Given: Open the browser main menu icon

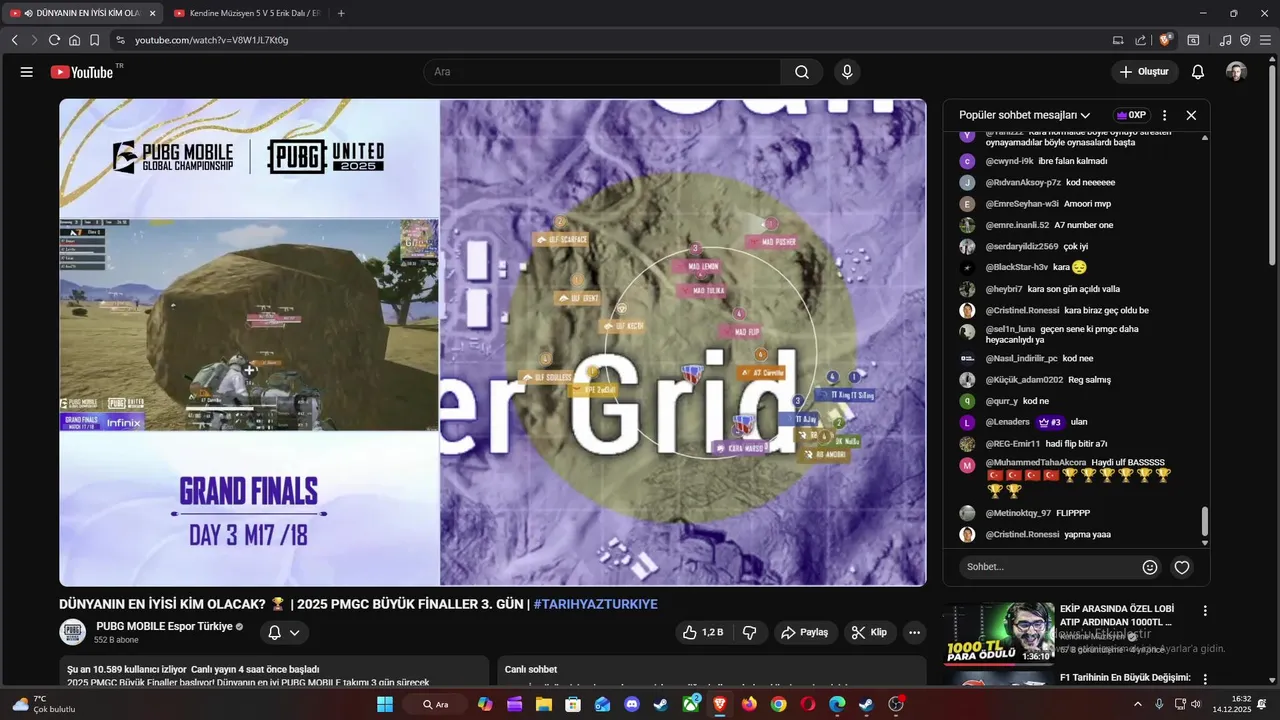Looking at the screenshot, I should point(1265,40).
